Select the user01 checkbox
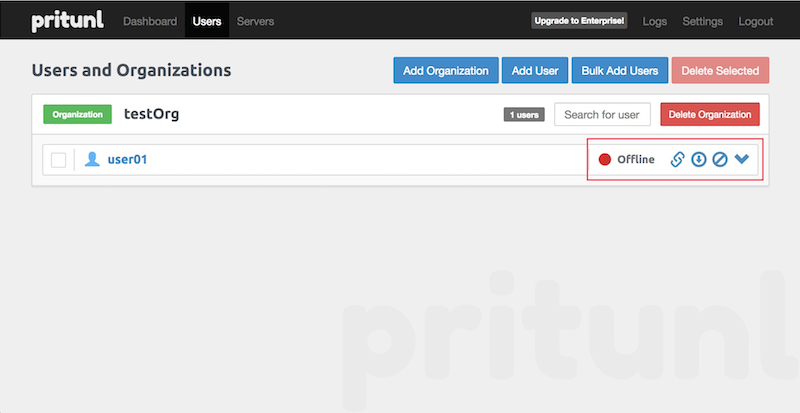The image size is (800, 413). click(x=59, y=160)
